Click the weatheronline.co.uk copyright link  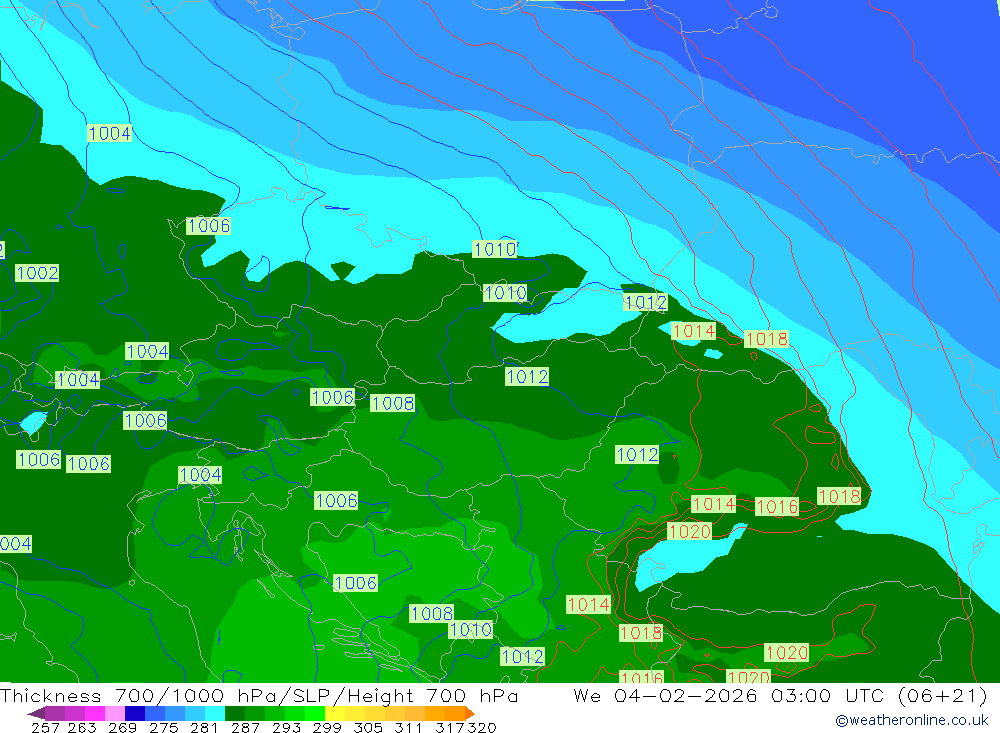pyautogui.click(x=911, y=720)
